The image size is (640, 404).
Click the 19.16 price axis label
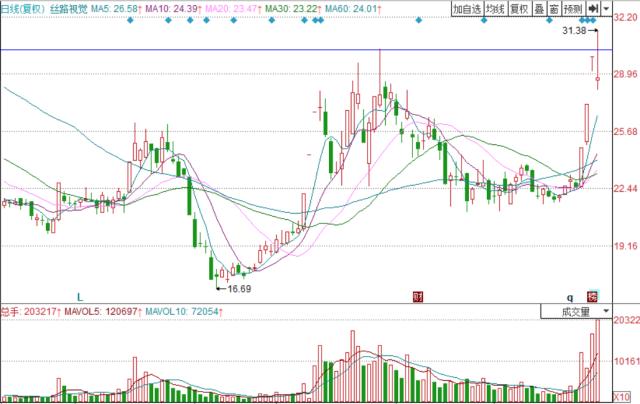[x=626, y=246]
